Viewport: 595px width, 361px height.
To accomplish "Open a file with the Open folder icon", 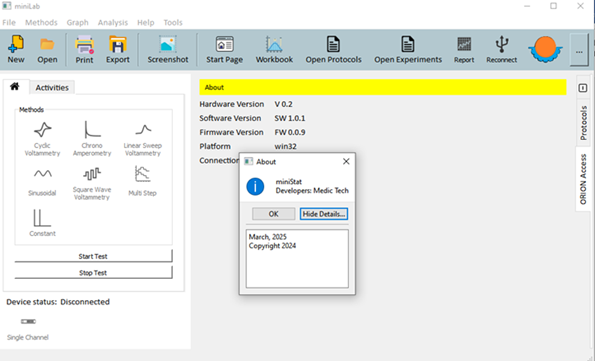I will coord(47,49).
